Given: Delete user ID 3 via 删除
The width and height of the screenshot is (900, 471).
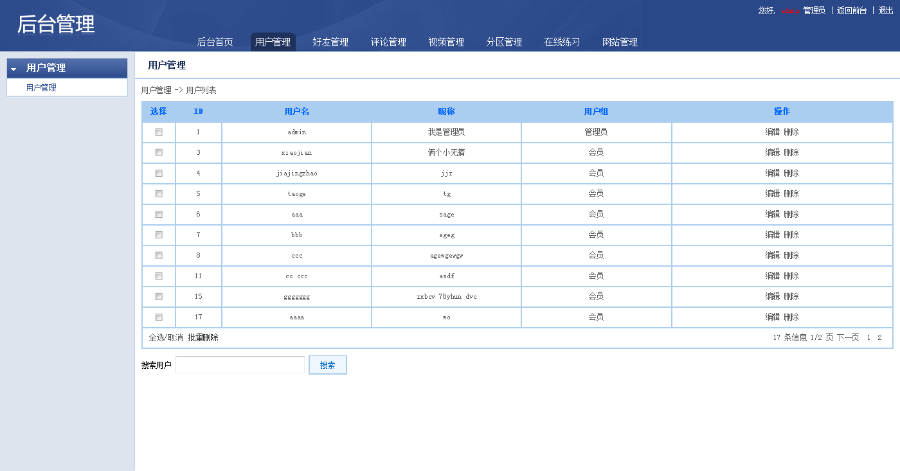Looking at the screenshot, I should pos(791,153).
